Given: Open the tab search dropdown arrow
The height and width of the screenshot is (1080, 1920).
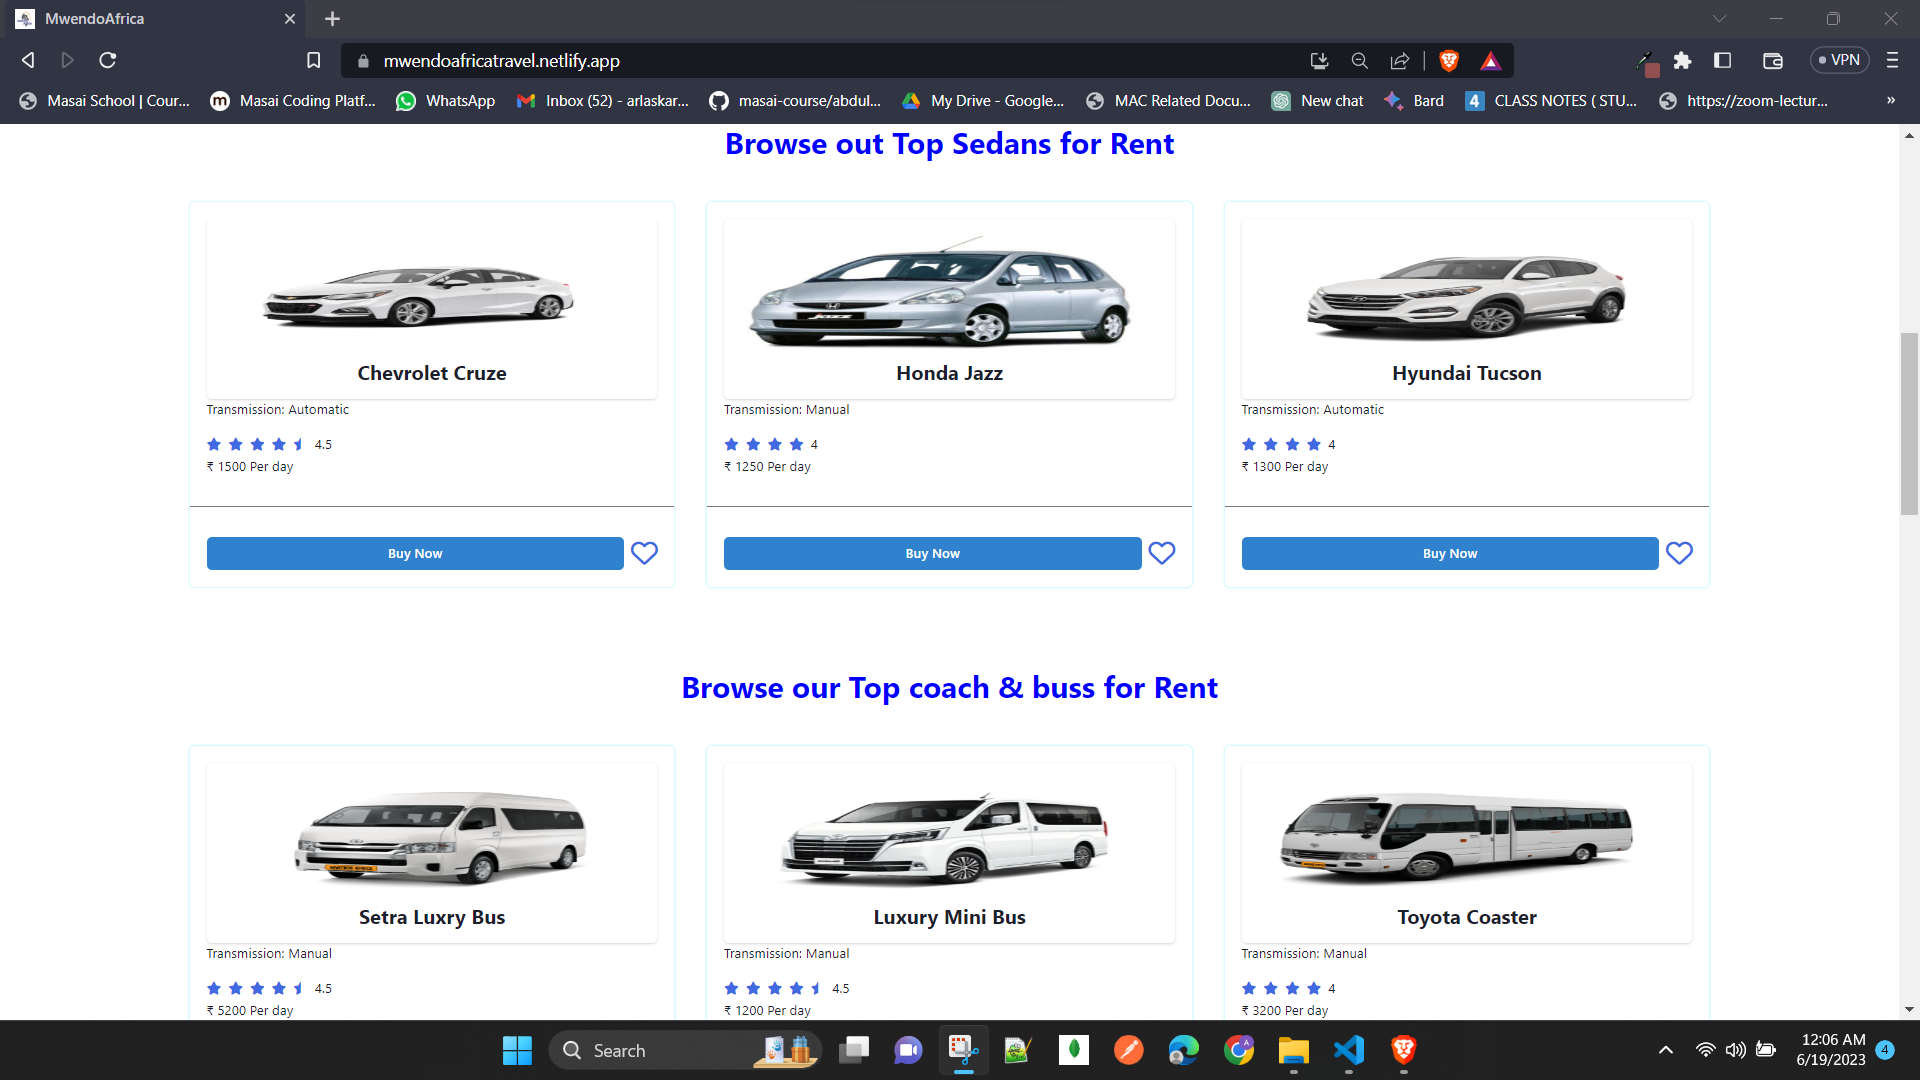Looking at the screenshot, I should [x=1718, y=19].
